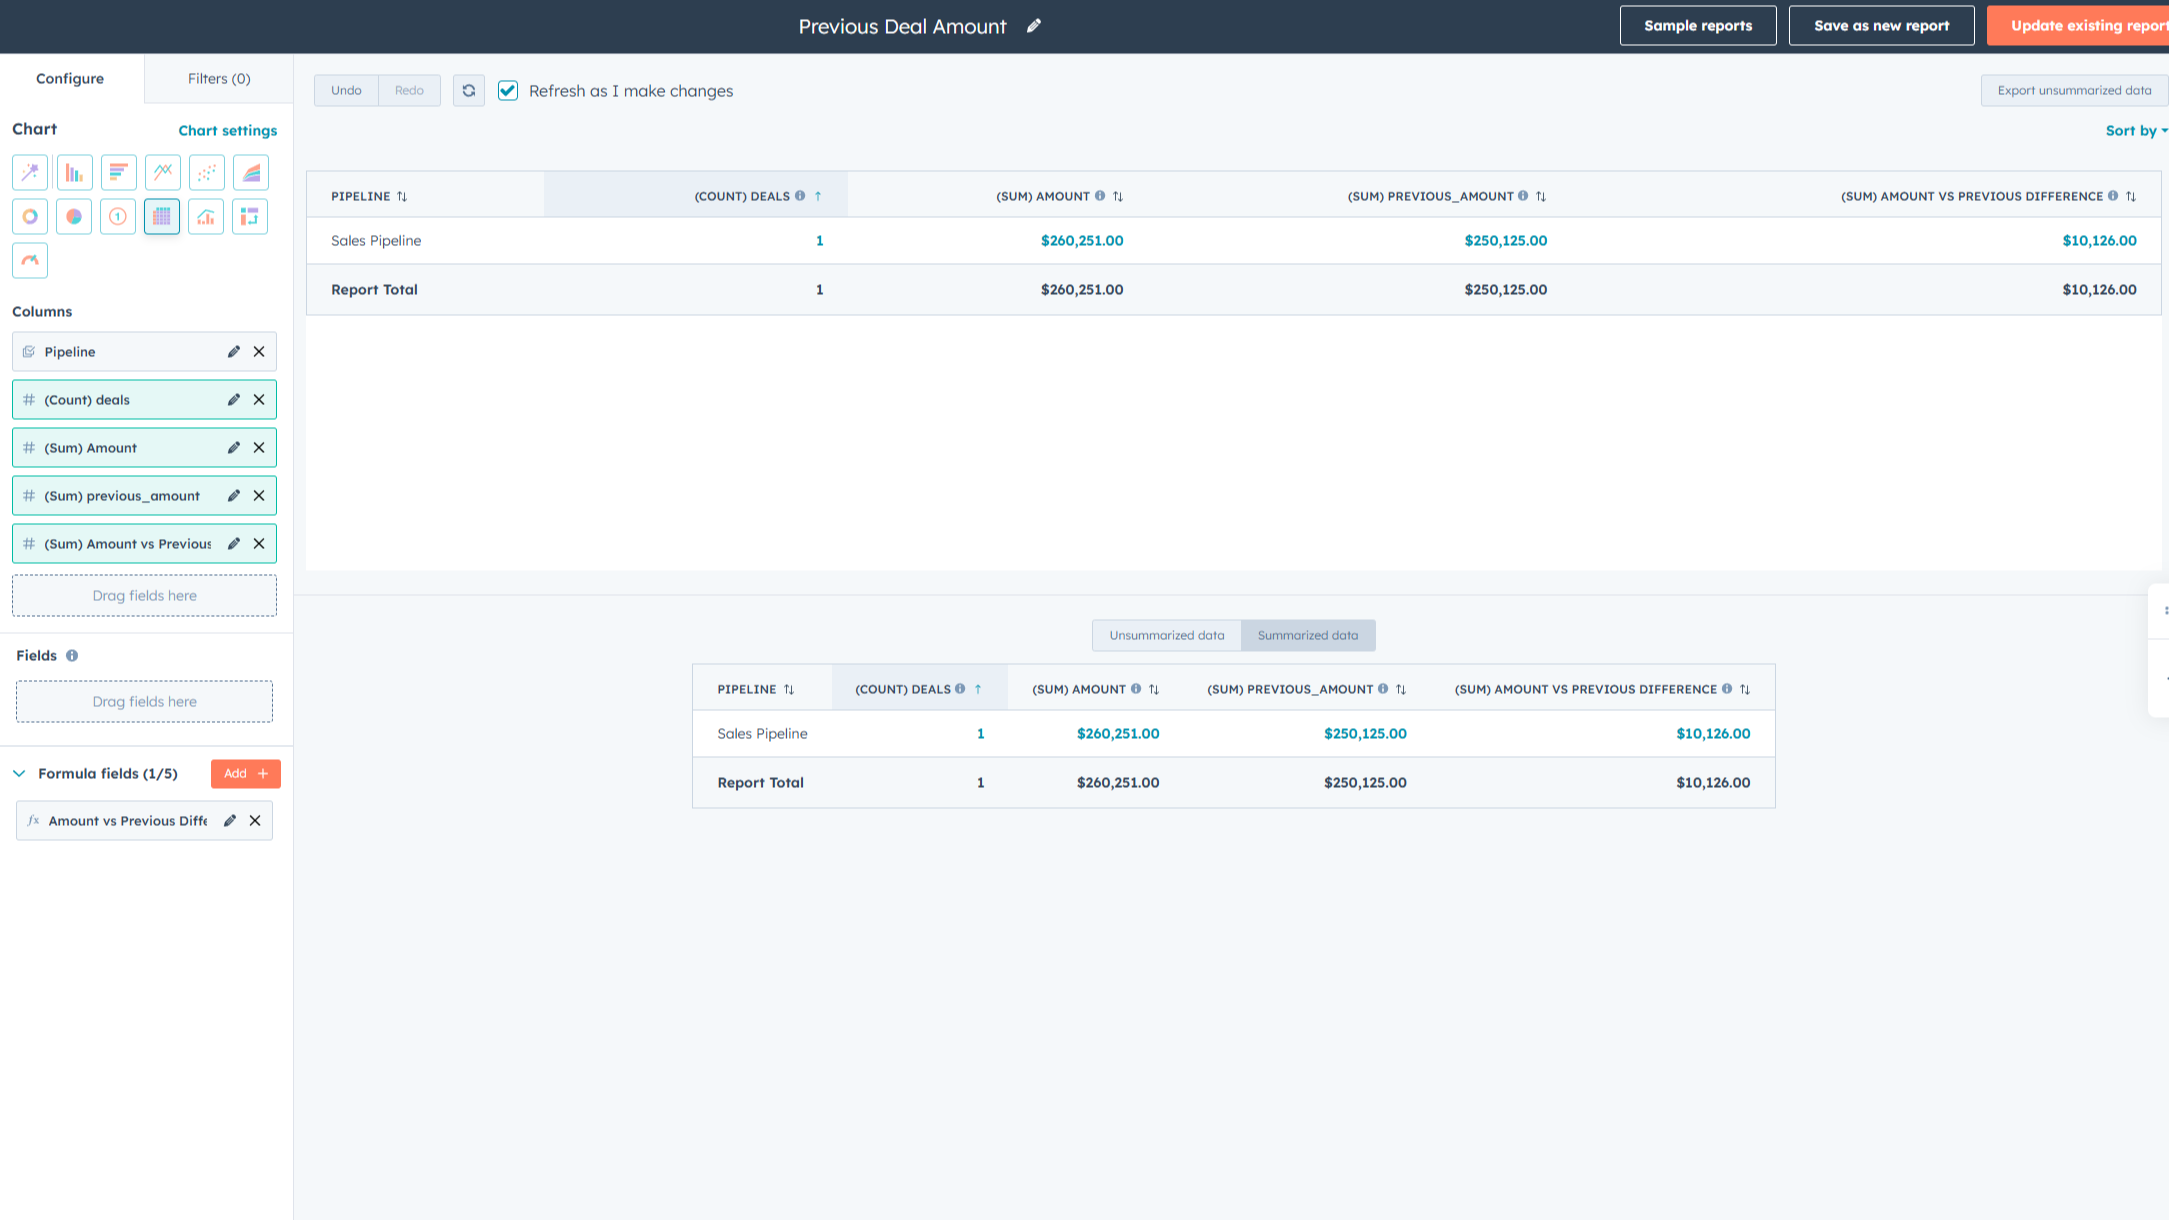The width and height of the screenshot is (2169, 1220).
Task: Collapse the Formula fields section
Action: (x=19, y=773)
